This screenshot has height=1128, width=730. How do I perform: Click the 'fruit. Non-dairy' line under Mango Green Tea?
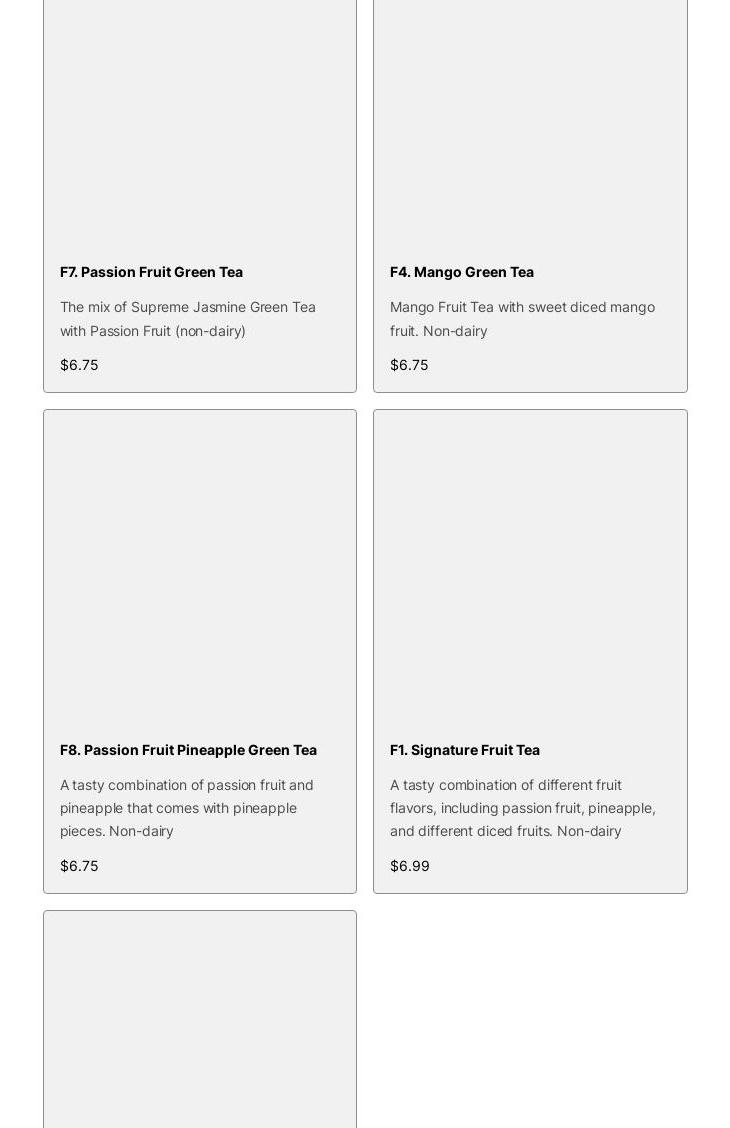click(x=438, y=331)
